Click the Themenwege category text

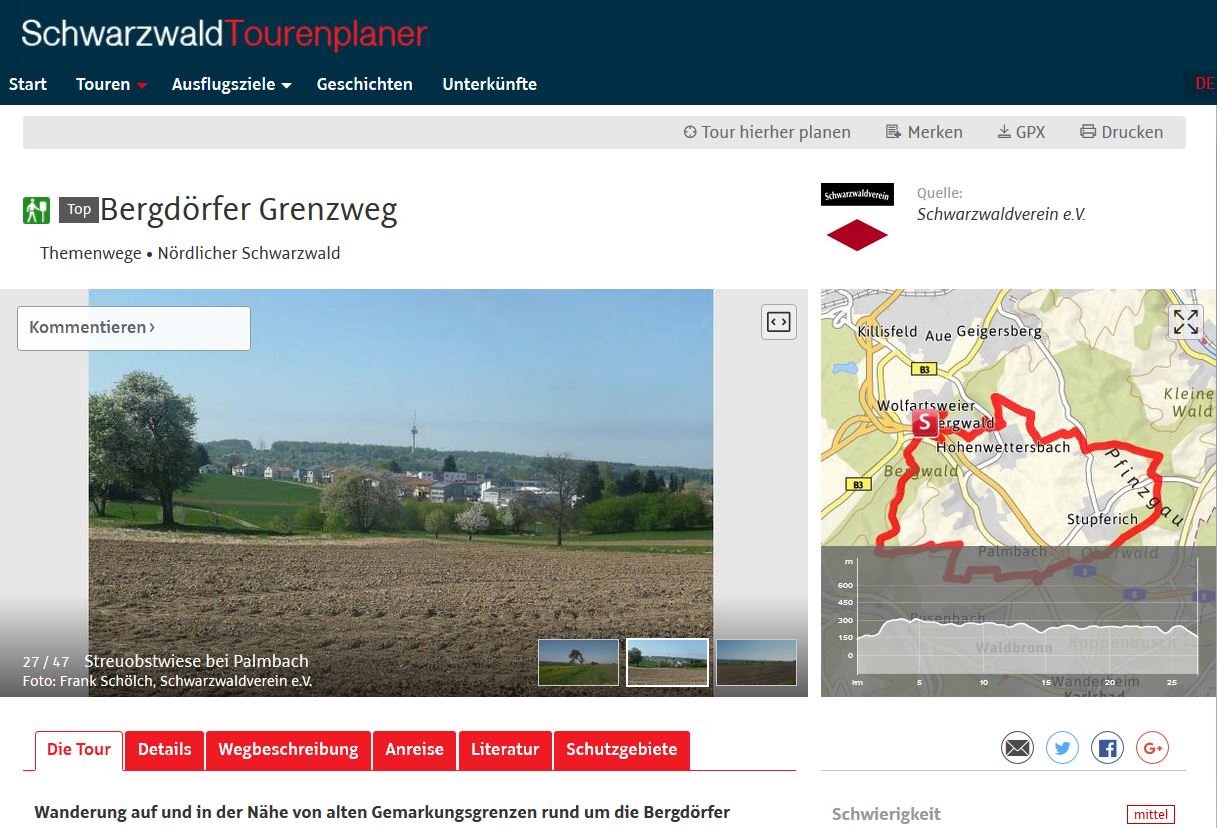click(x=91, y=253)
